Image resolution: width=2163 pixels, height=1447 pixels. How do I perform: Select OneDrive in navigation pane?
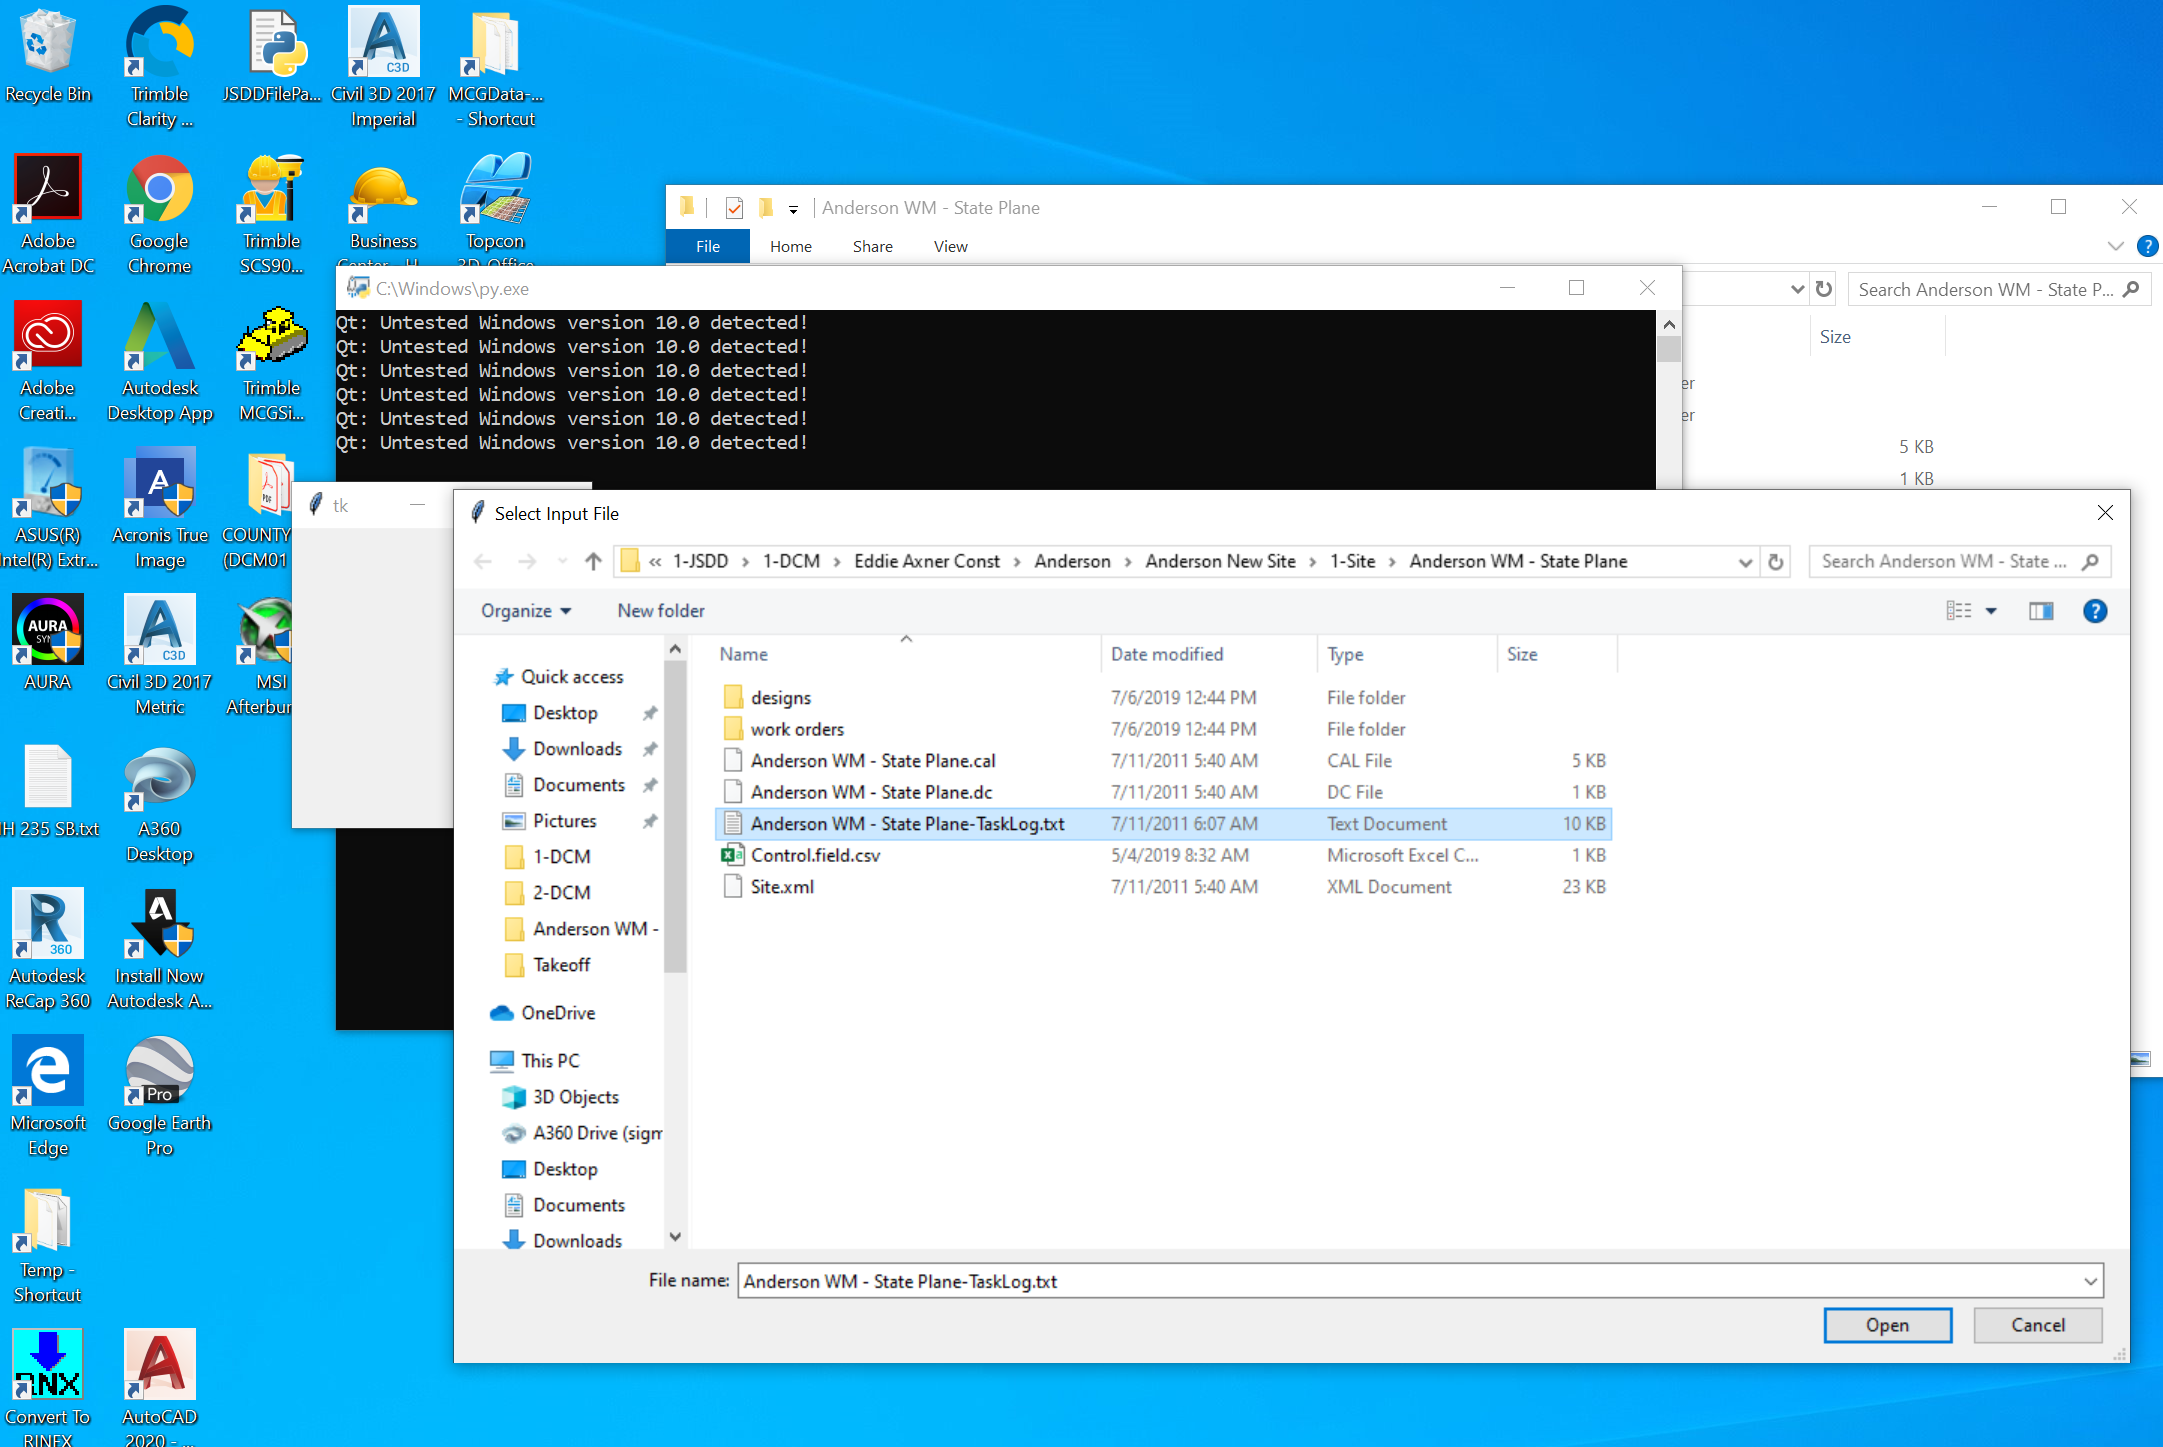558,1013
